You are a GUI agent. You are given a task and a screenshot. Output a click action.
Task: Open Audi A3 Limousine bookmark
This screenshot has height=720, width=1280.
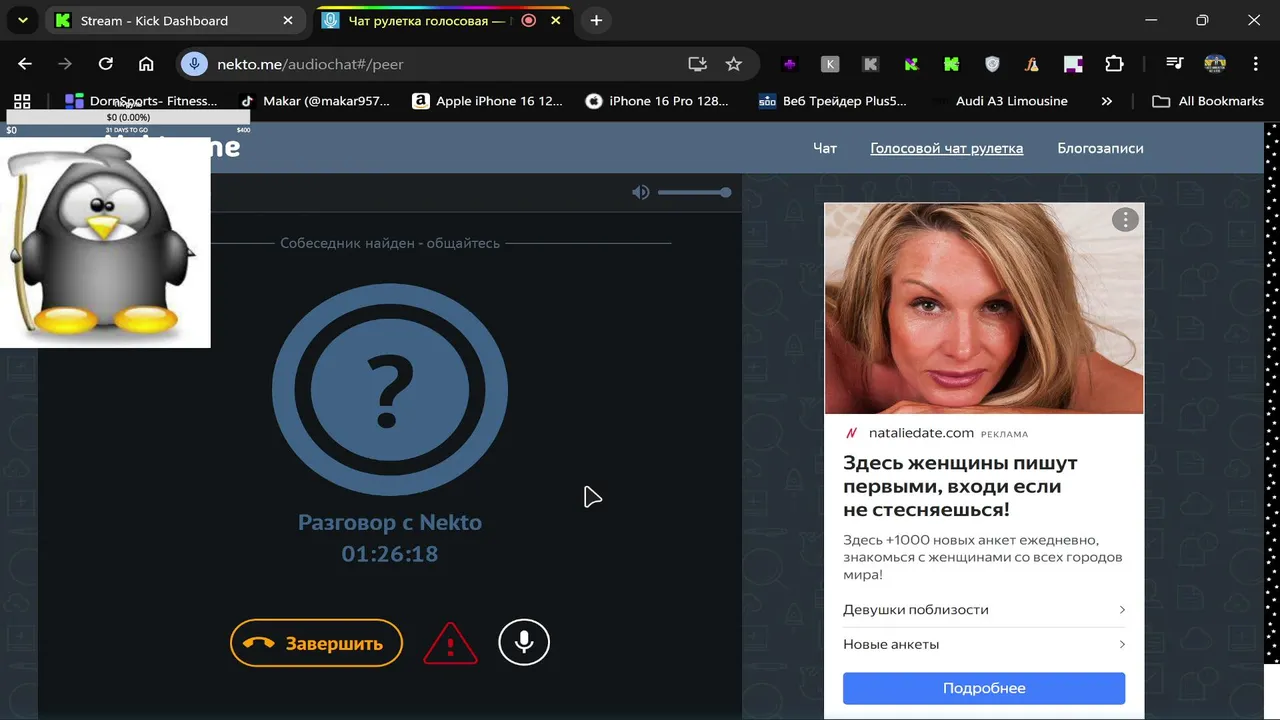coord(1000,101)
